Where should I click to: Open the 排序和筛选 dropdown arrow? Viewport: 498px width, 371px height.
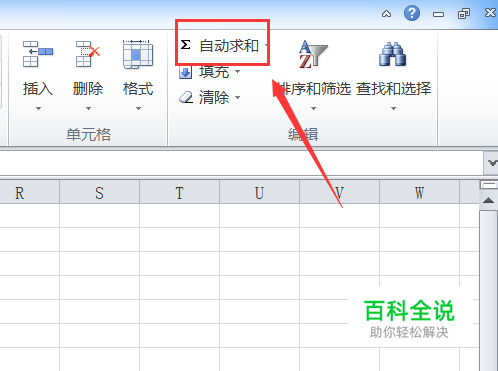tap(313, 108)
